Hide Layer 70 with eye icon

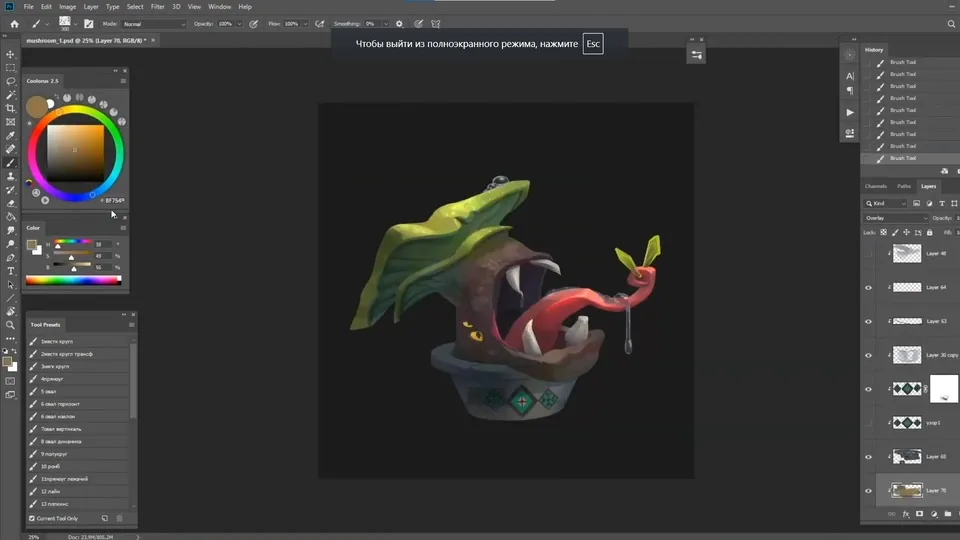tap(868, 490)
